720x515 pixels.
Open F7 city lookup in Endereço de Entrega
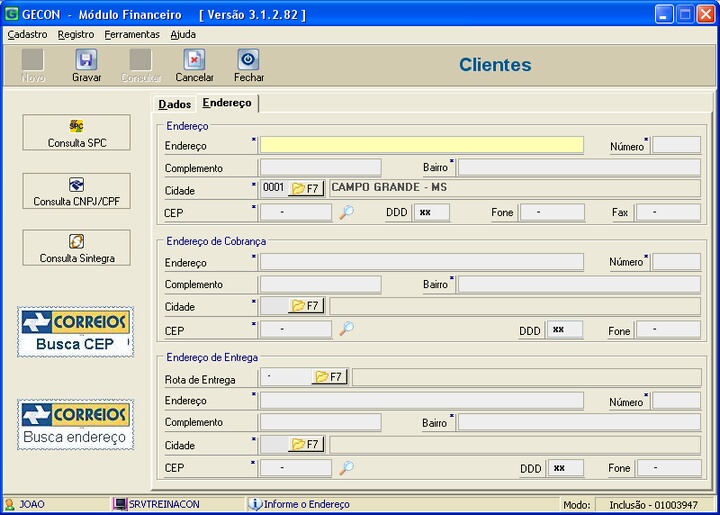[x=306, y=444]
